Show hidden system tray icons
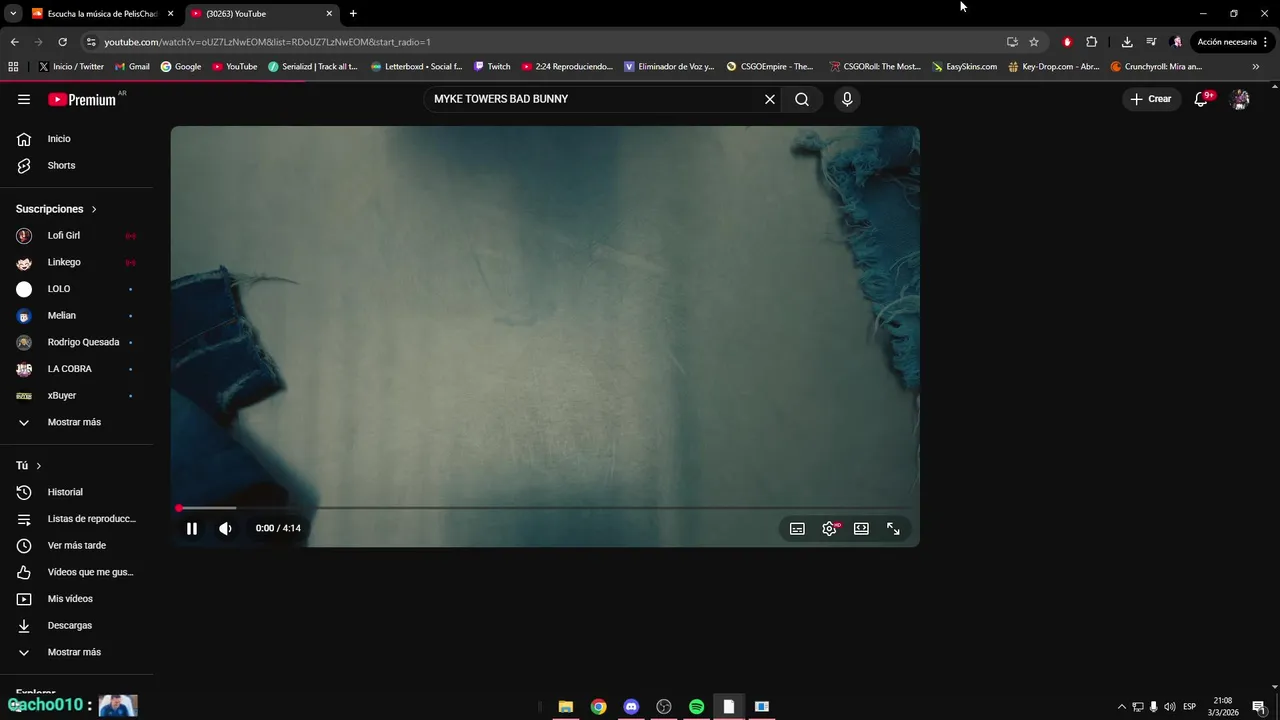The image size is (1280, 720). tap(1121, 707)
